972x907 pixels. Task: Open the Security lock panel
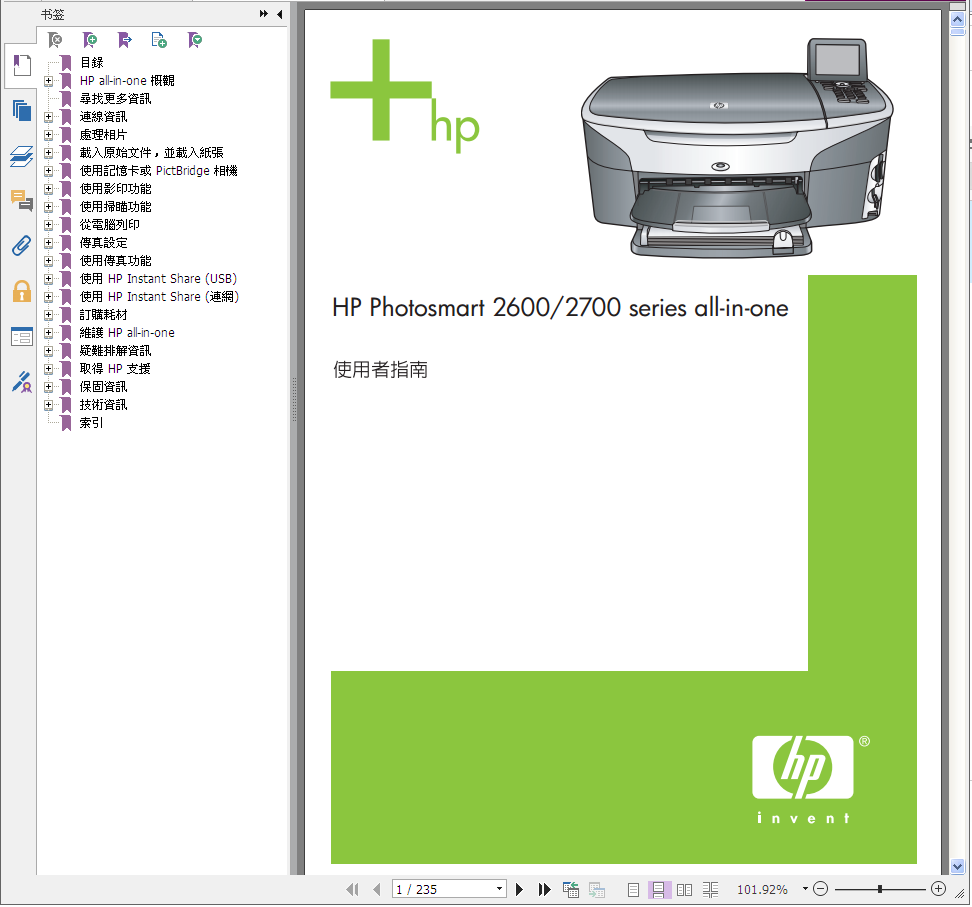[x=22, y=291]
